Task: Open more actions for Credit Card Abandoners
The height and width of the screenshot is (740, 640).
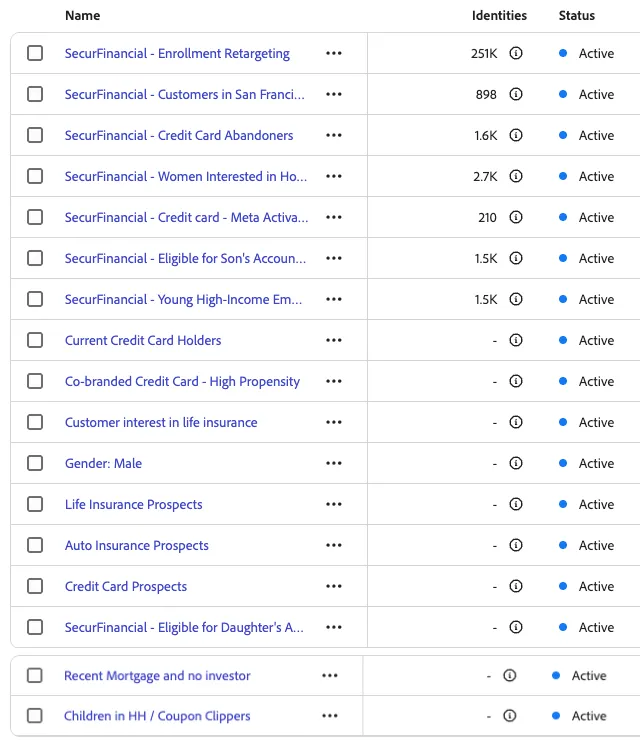Action: [x=334, y=135]
